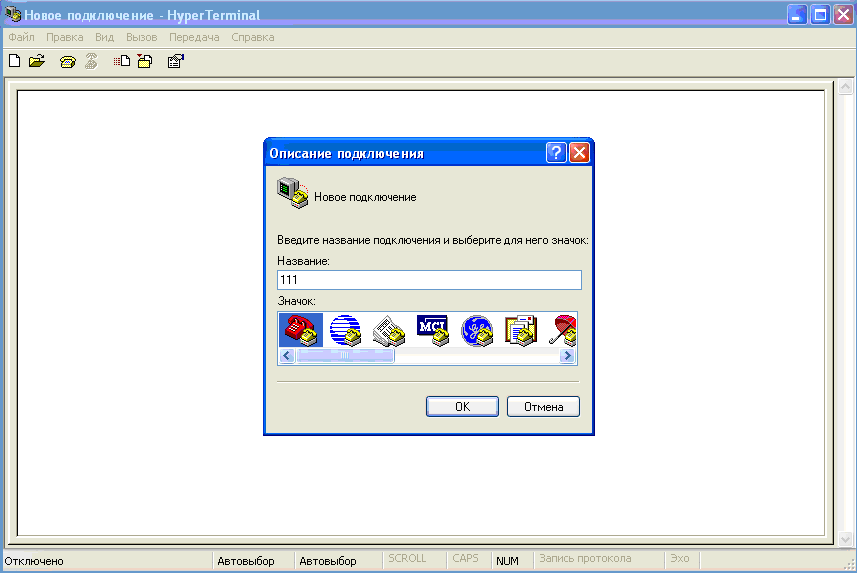Click the Запись протокола status text
858x573 pixels.
[x=585, y=558]
